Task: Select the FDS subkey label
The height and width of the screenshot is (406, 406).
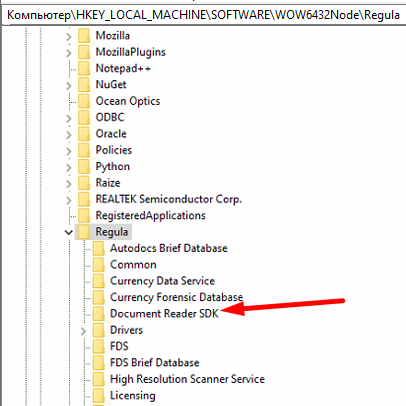Action: 119,346
